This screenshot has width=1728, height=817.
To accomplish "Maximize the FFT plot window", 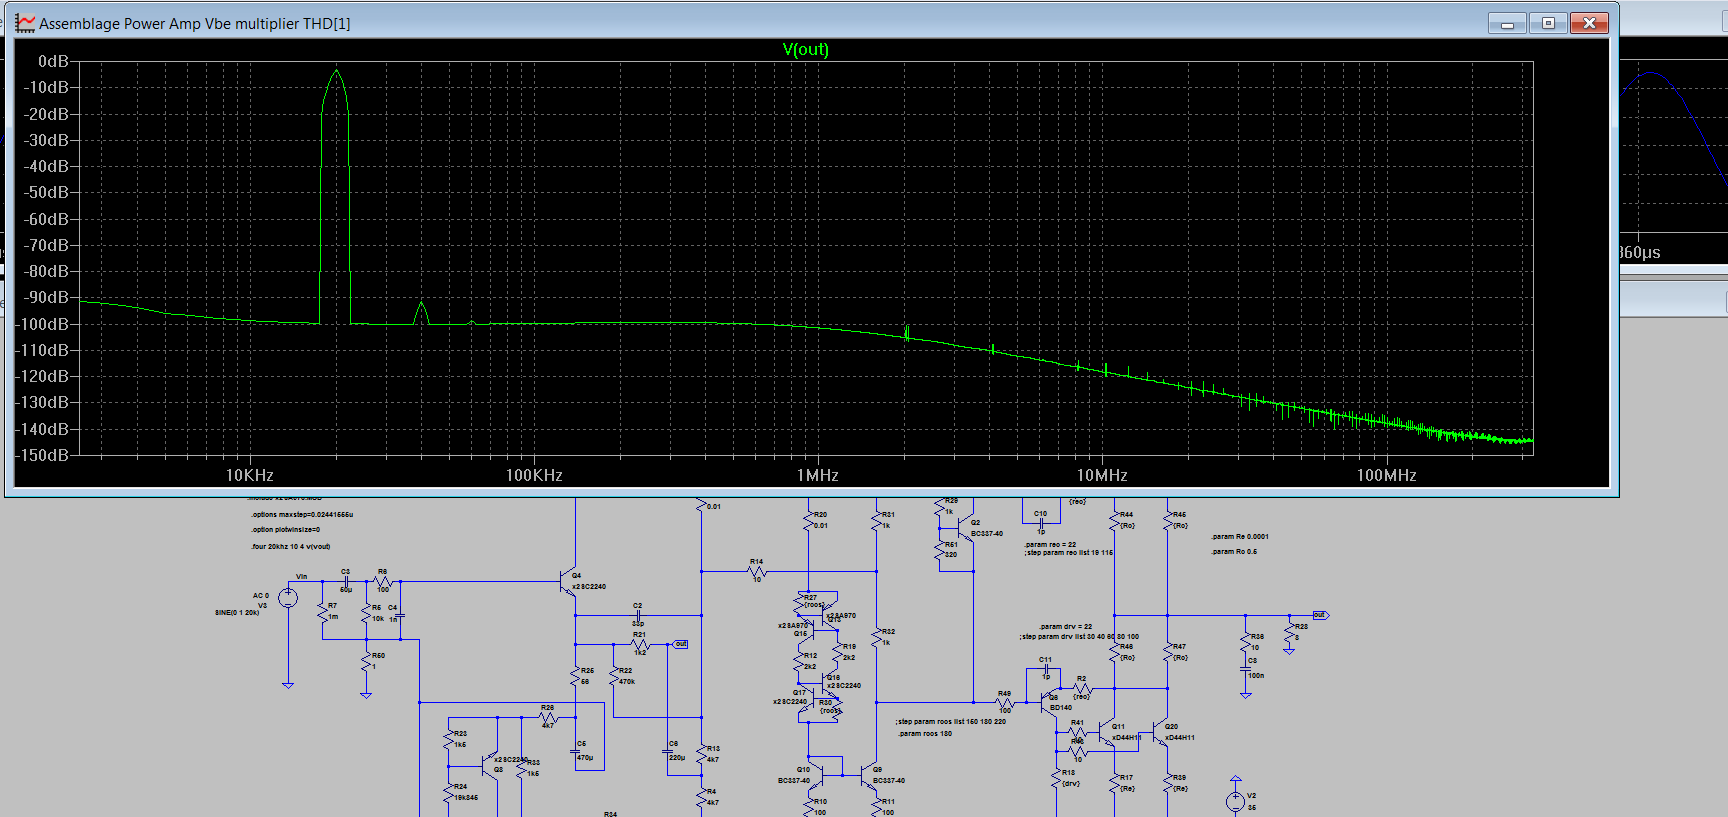I will pos(1548,23).
